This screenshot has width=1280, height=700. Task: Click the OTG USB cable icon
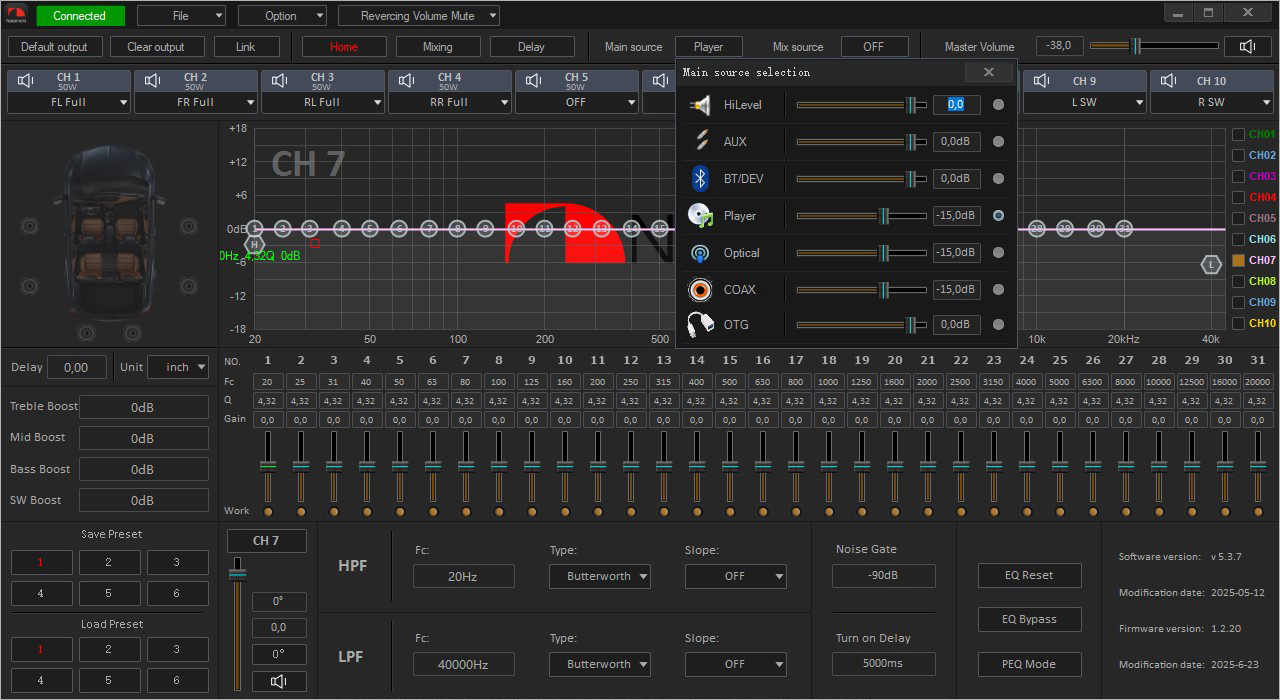701,325
